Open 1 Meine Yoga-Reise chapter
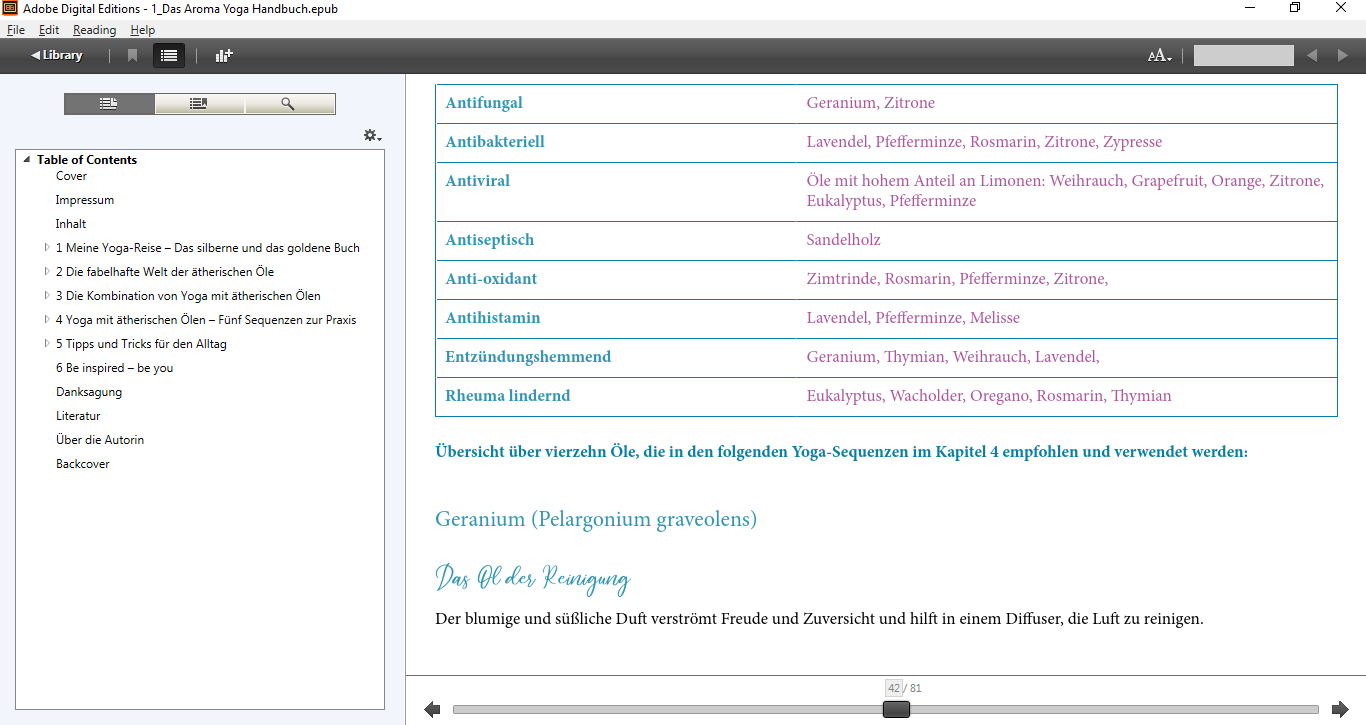This screenshot has width=1366, height=725. tap(208, 248)
